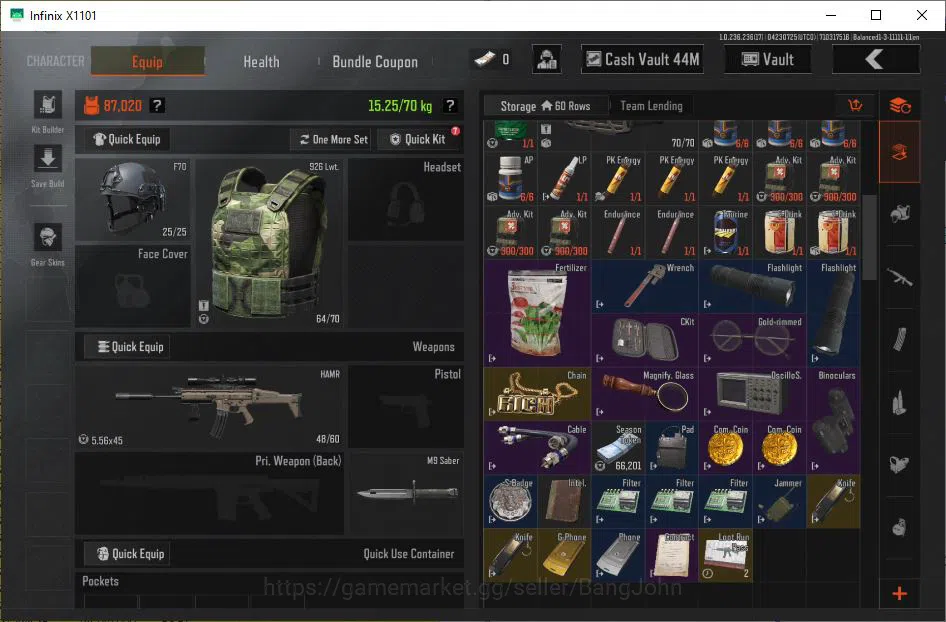The width and height of the screenshot is (946, 622).
Task: Select the magazine category filter
Action: (900, 339)
